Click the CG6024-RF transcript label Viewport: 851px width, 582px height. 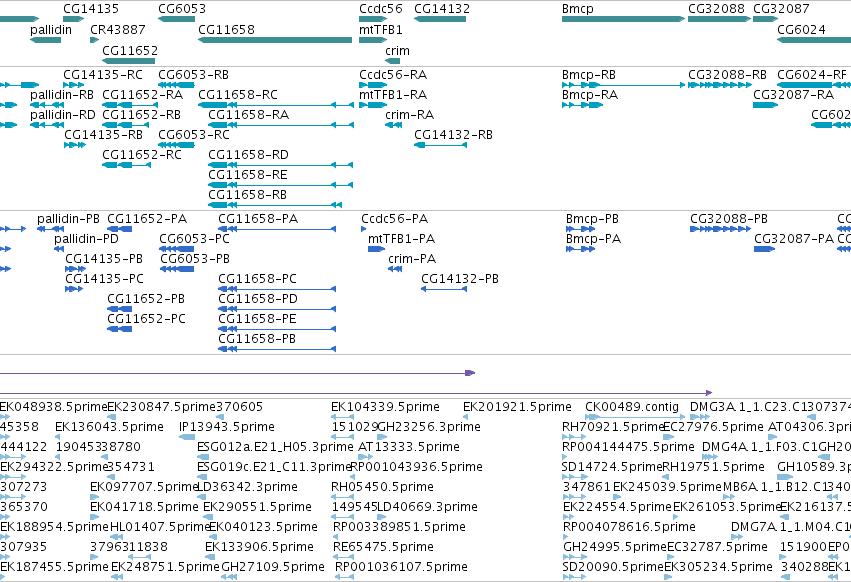coord(811,74)
